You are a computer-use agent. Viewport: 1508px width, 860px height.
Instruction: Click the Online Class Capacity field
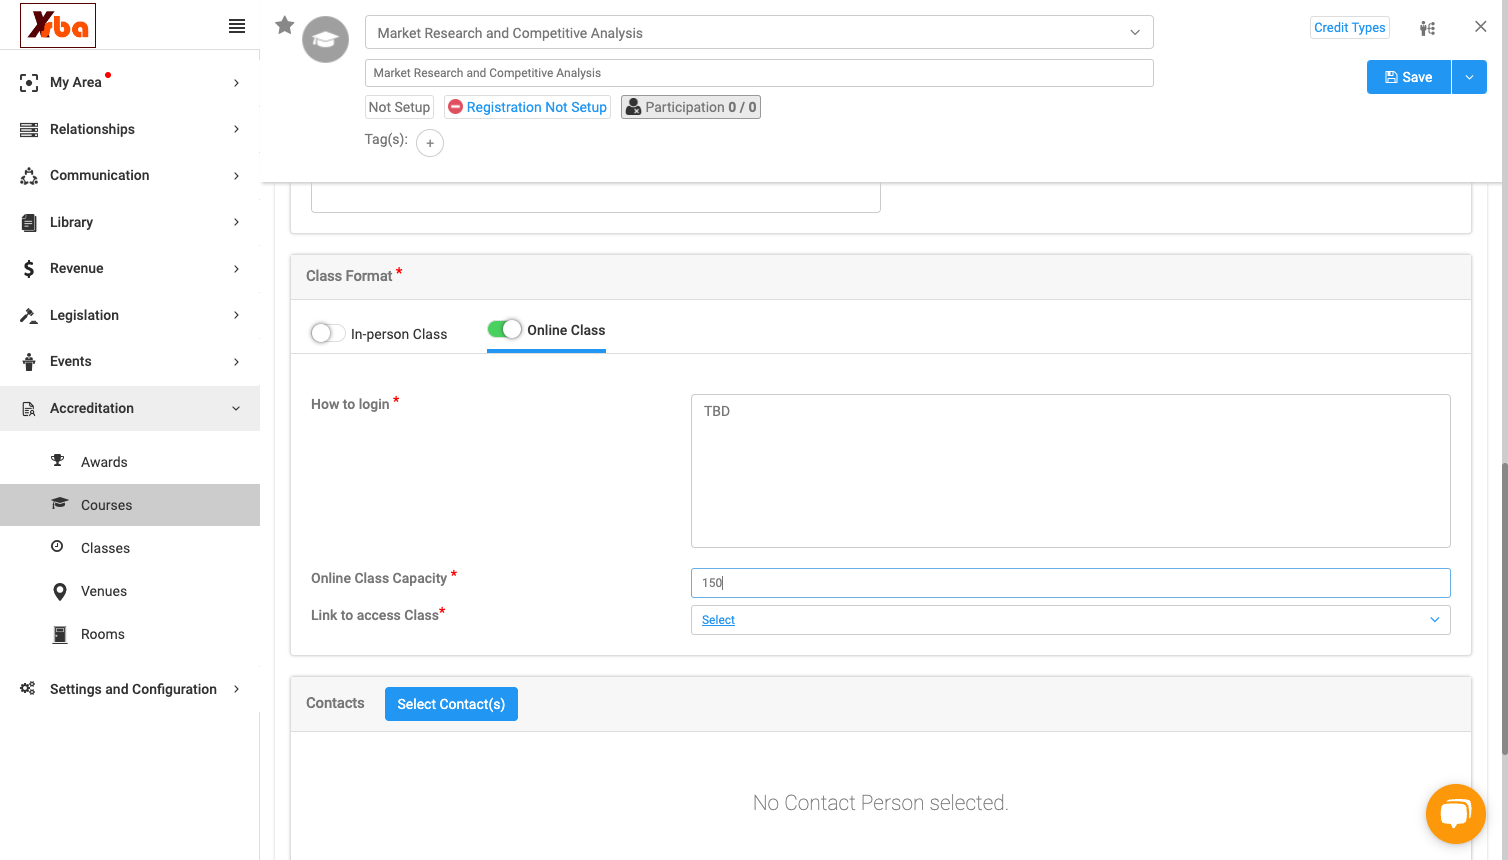pyautogui.click(x=1070, y=583)
